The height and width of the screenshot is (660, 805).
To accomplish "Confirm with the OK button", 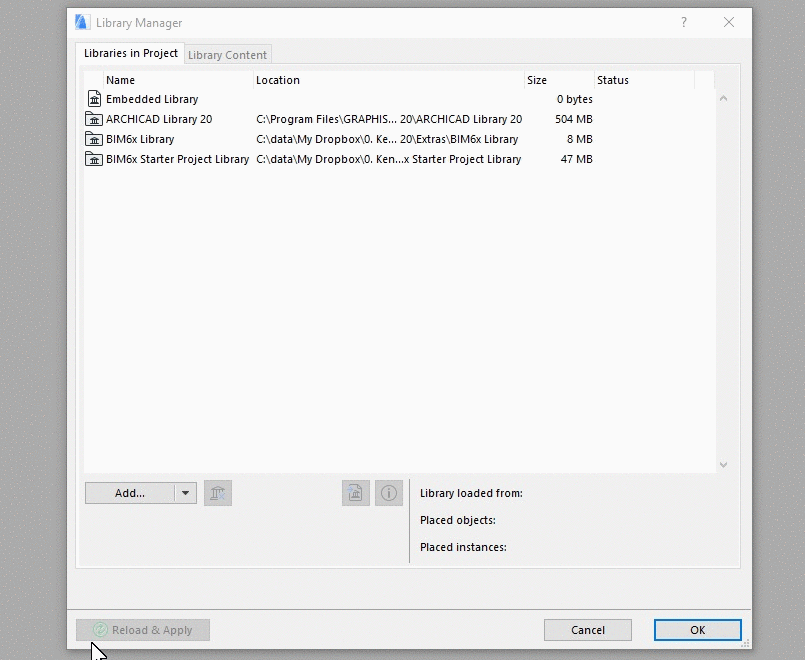I will pyautogui.click(x=698, y=630).
